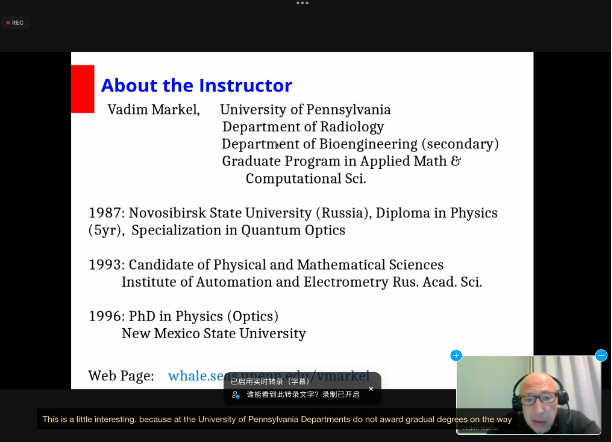Click 'Graduate Program in Applied Math &' line
Image resolution: width=612 pixels, height=442 pixels.
coord(342,161)
